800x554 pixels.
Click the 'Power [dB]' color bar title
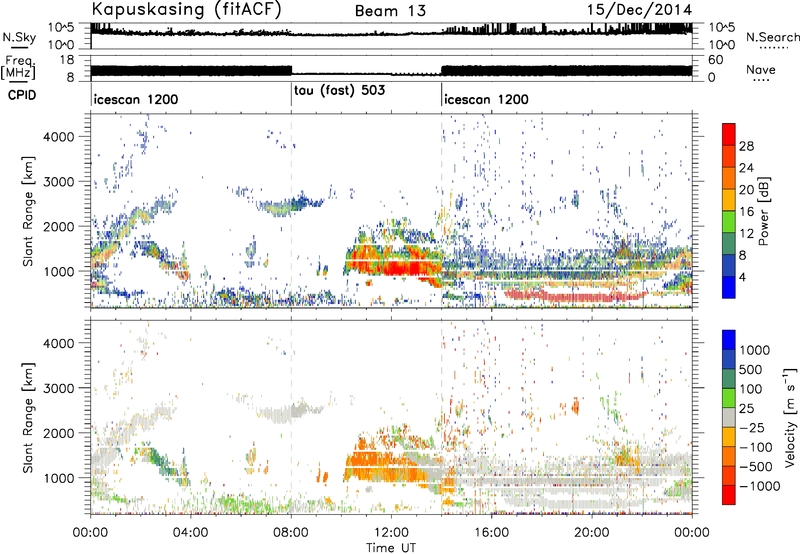tap(763, 211)
